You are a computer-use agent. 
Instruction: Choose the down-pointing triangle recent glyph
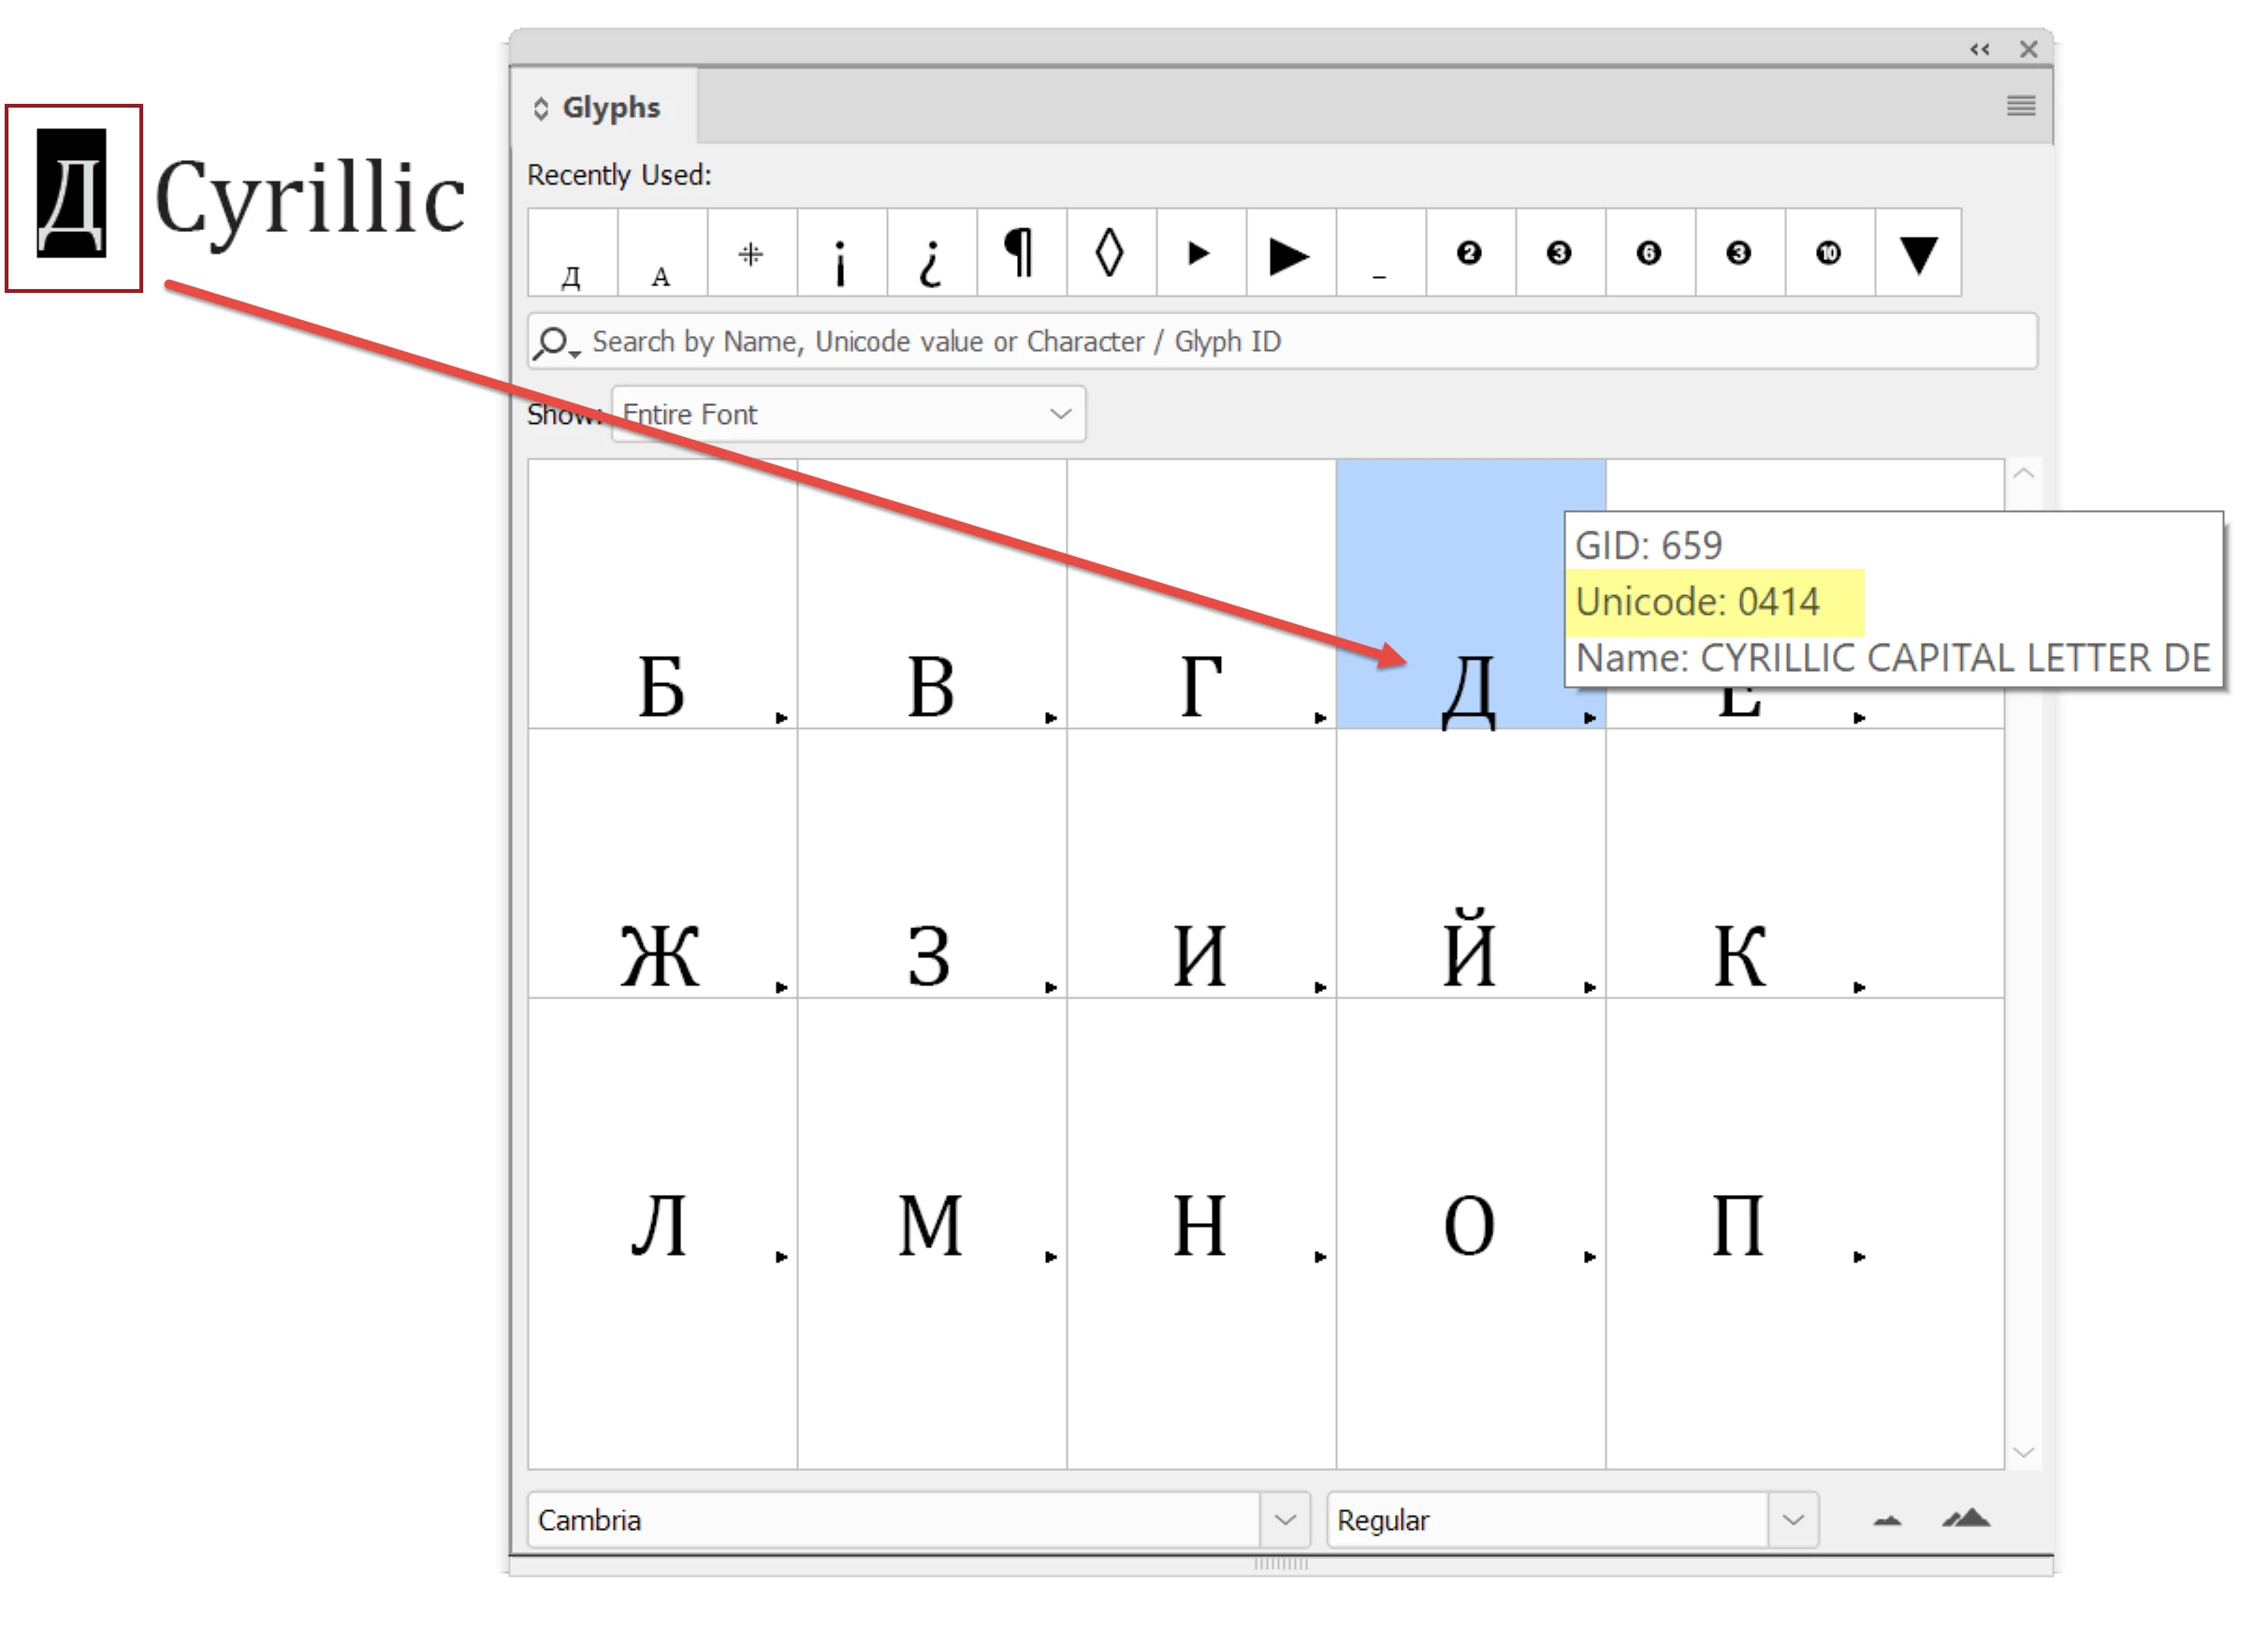(1917, 255)
